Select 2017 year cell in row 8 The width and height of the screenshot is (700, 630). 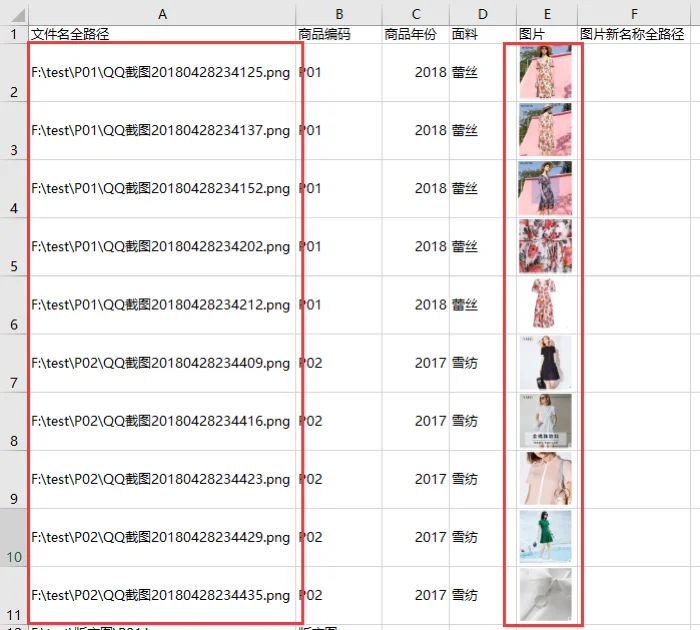coord(416,421)
